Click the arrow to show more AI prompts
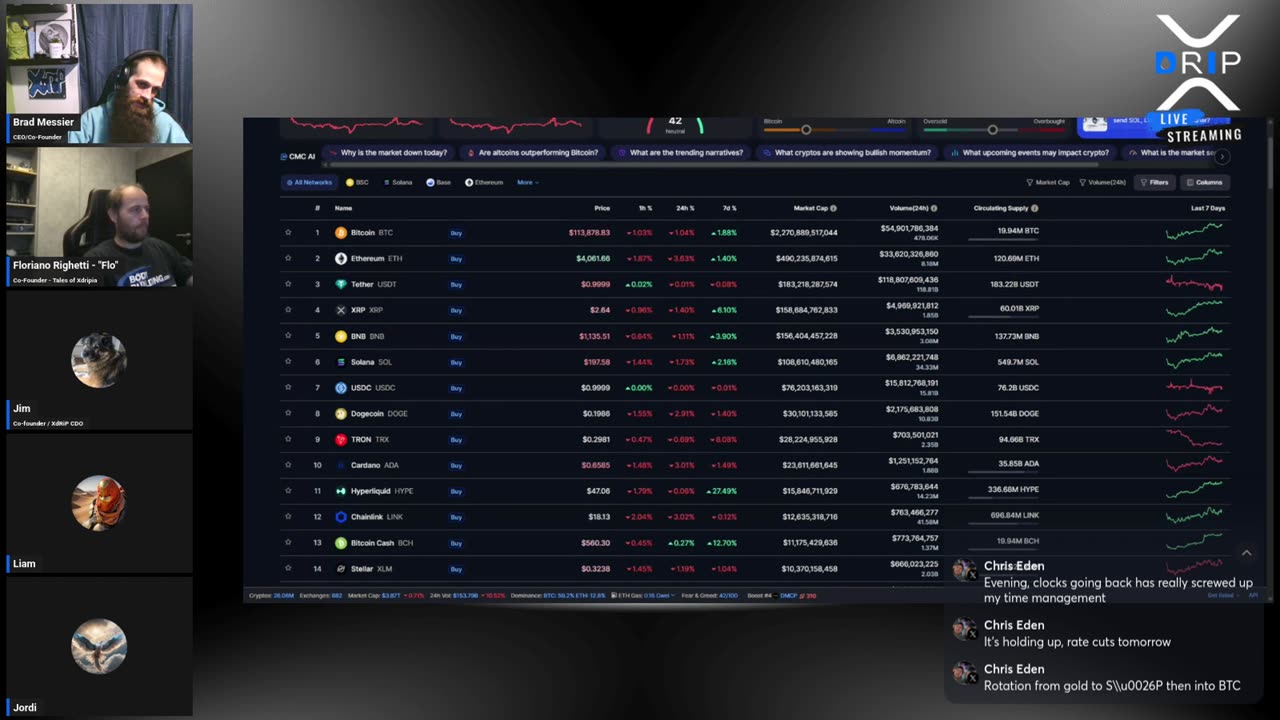 pos(1222,156)
